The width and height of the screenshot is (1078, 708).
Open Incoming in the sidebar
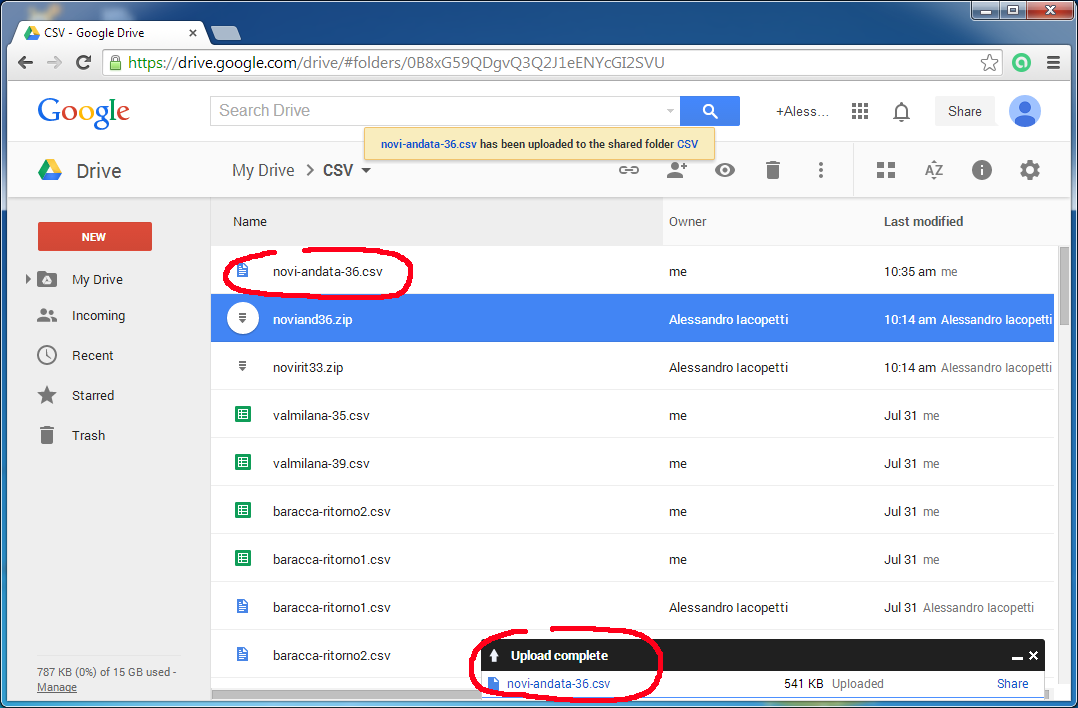(98, 316)
